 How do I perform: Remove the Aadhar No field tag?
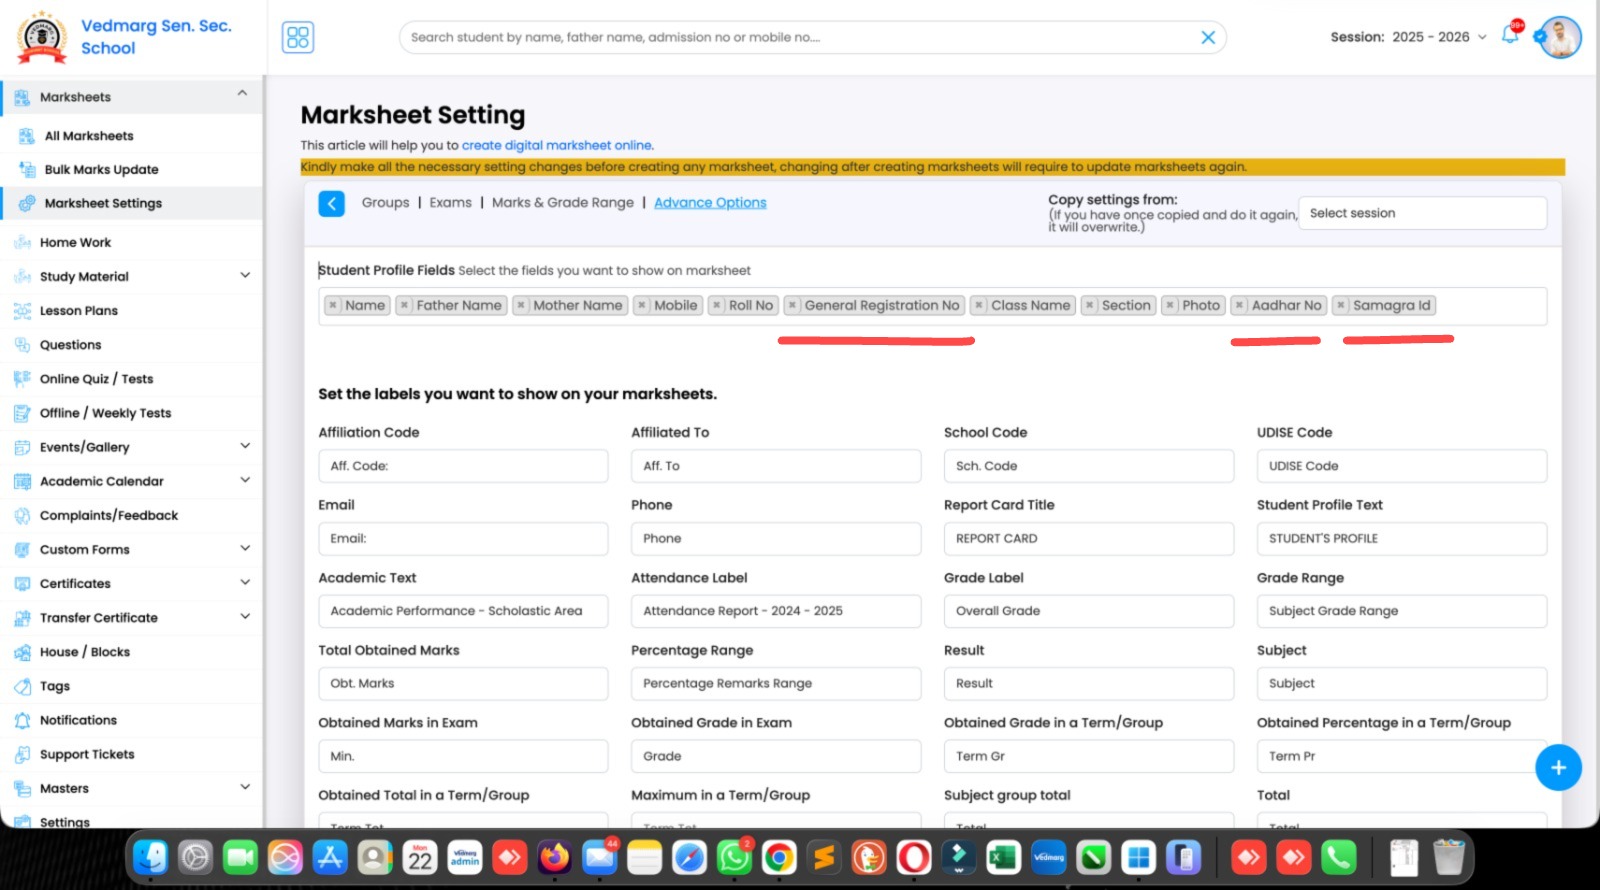point(1240,305)
